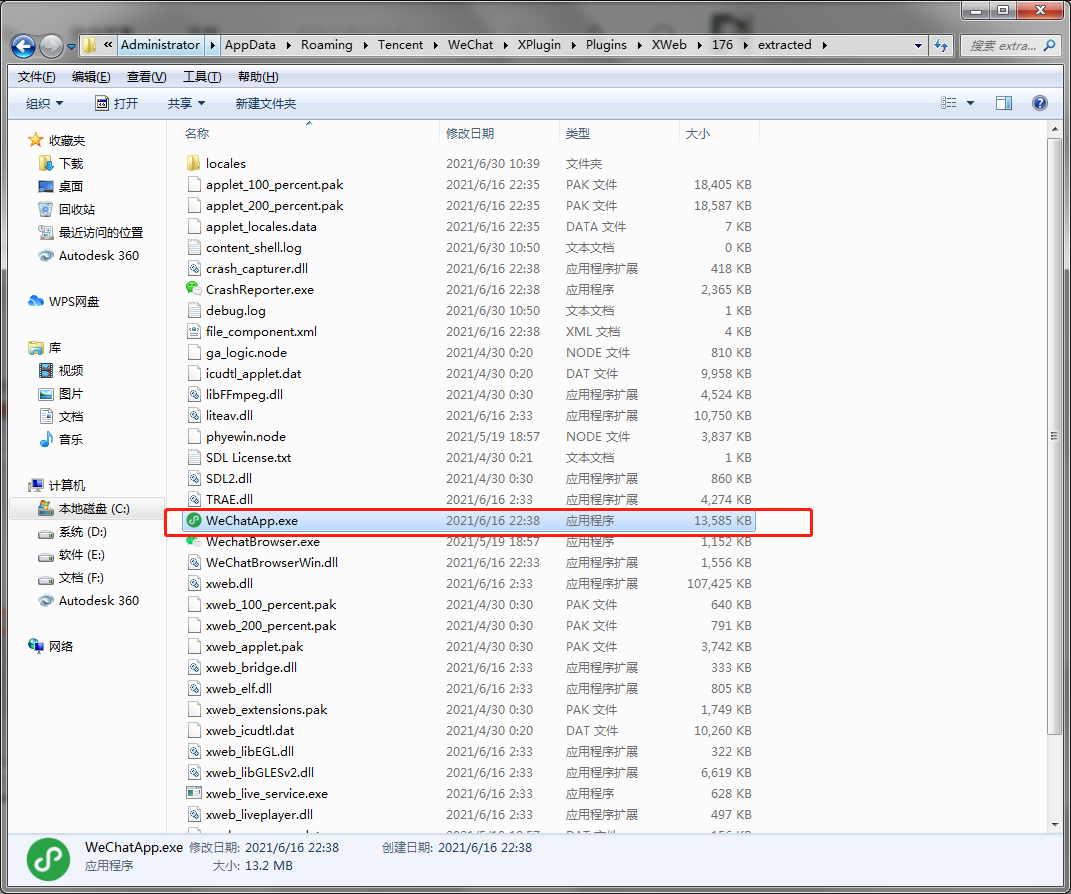Click XPlugin in the address path
Image resolution: width=1071 pixels, height=894 pixels.
point(539,45)
